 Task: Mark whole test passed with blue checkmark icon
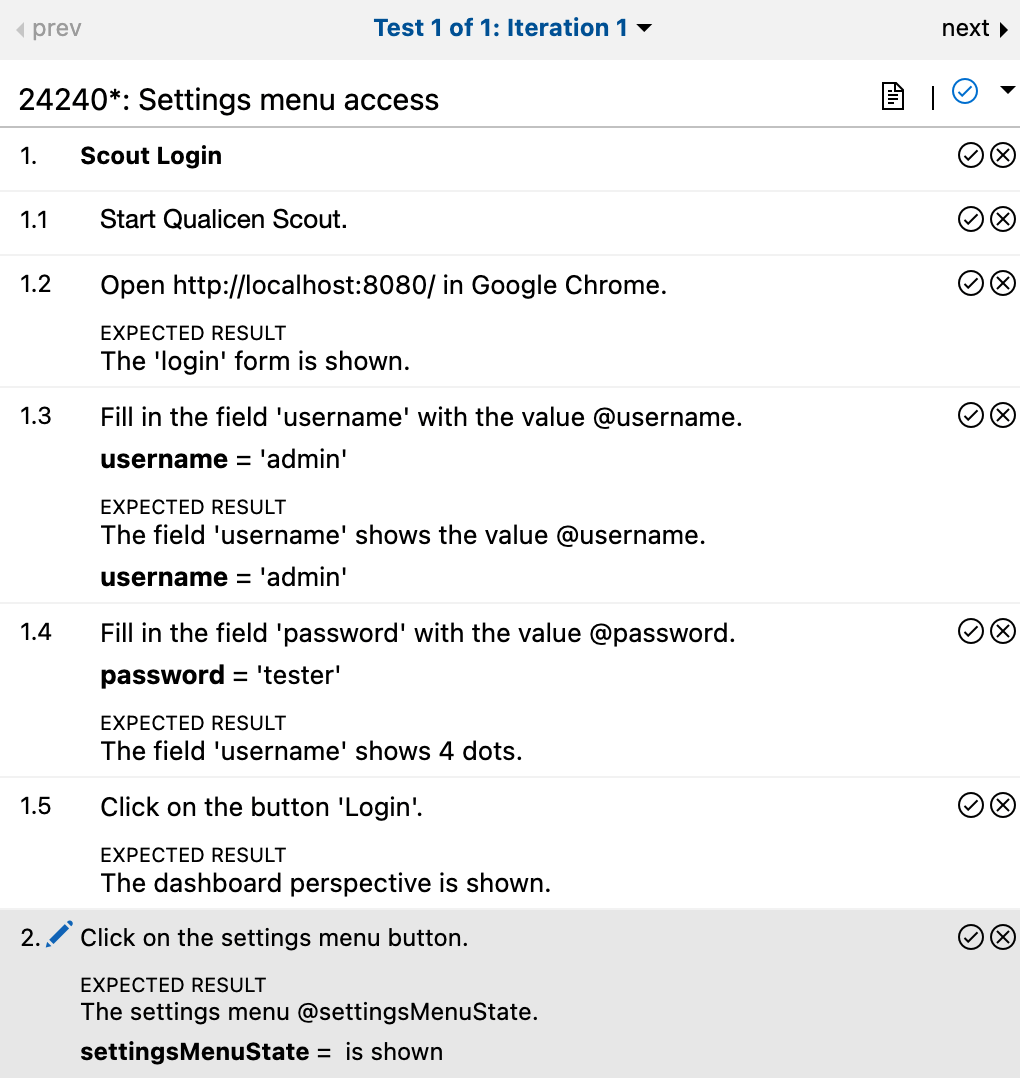[x=964, y=91]
